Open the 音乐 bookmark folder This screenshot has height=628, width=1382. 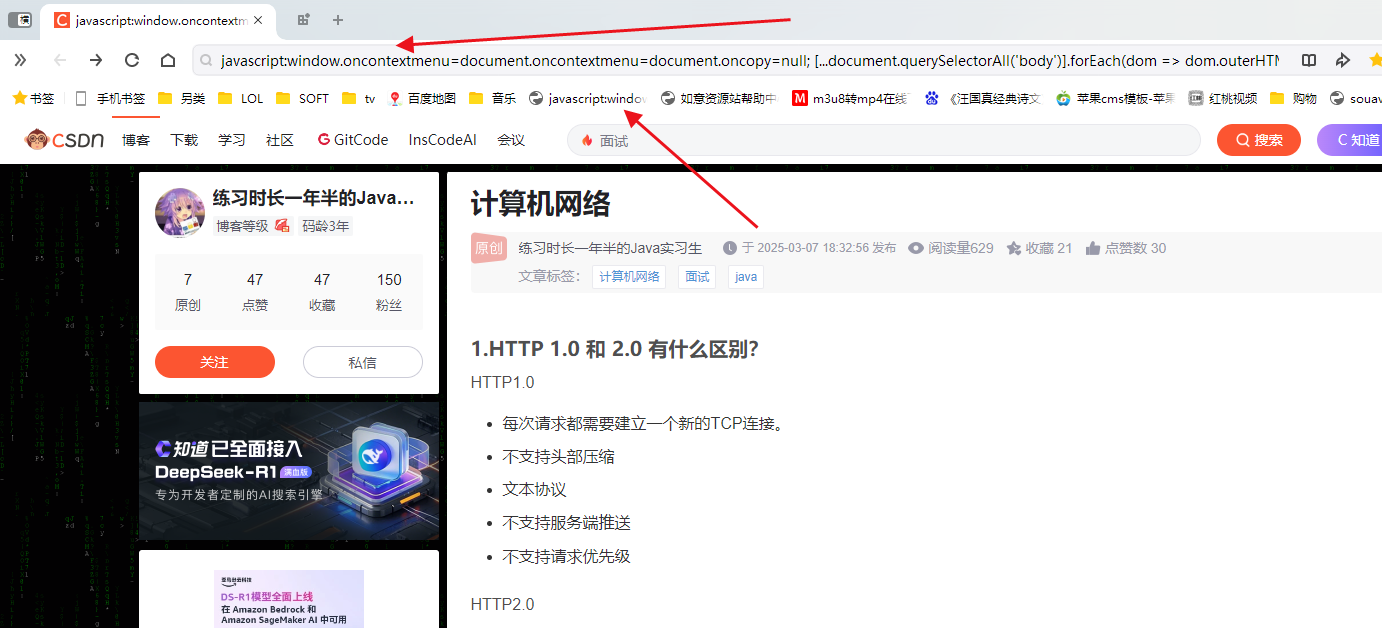click(493, 98)
